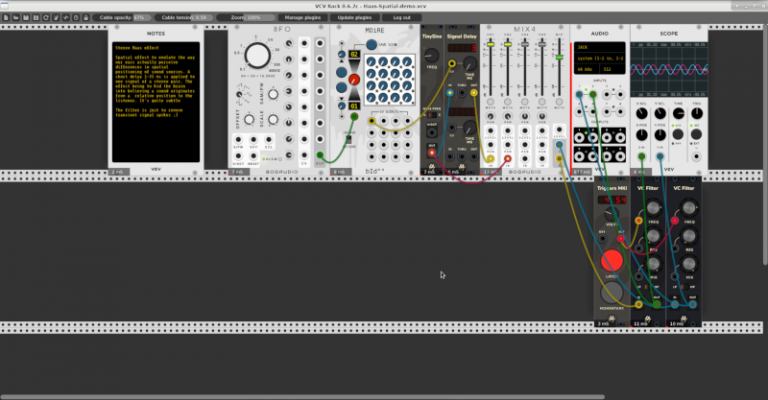768x400 pixels.
Task: Click the MIX4 channel 1 fader
Action: 490,45
